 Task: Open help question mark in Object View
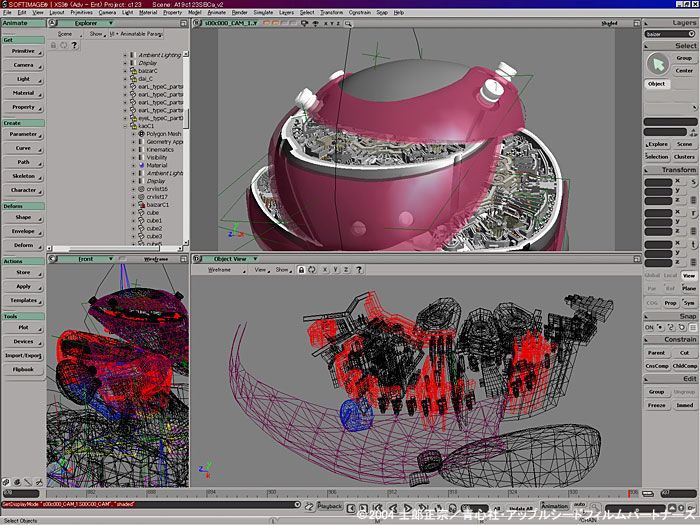coord(358,270)
